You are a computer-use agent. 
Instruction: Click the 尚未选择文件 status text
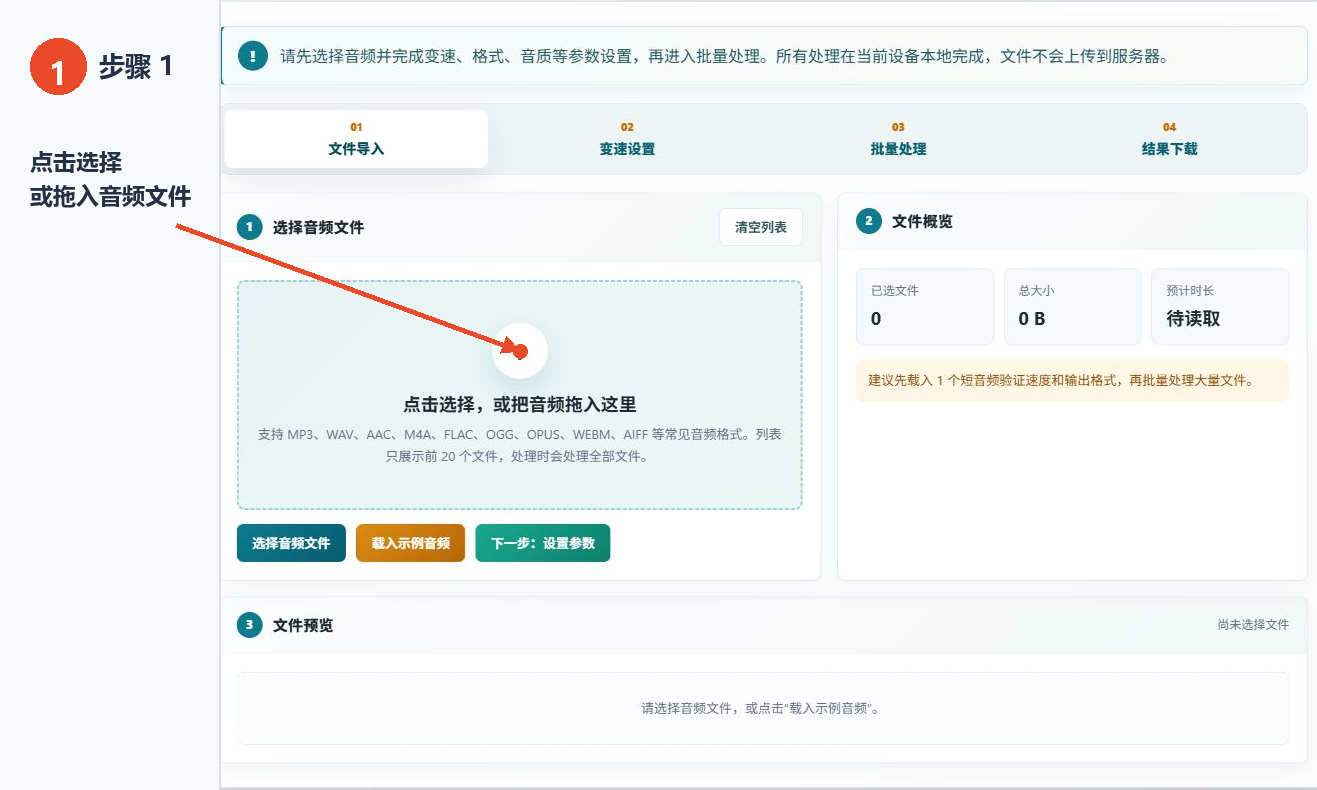[1253, 624]
